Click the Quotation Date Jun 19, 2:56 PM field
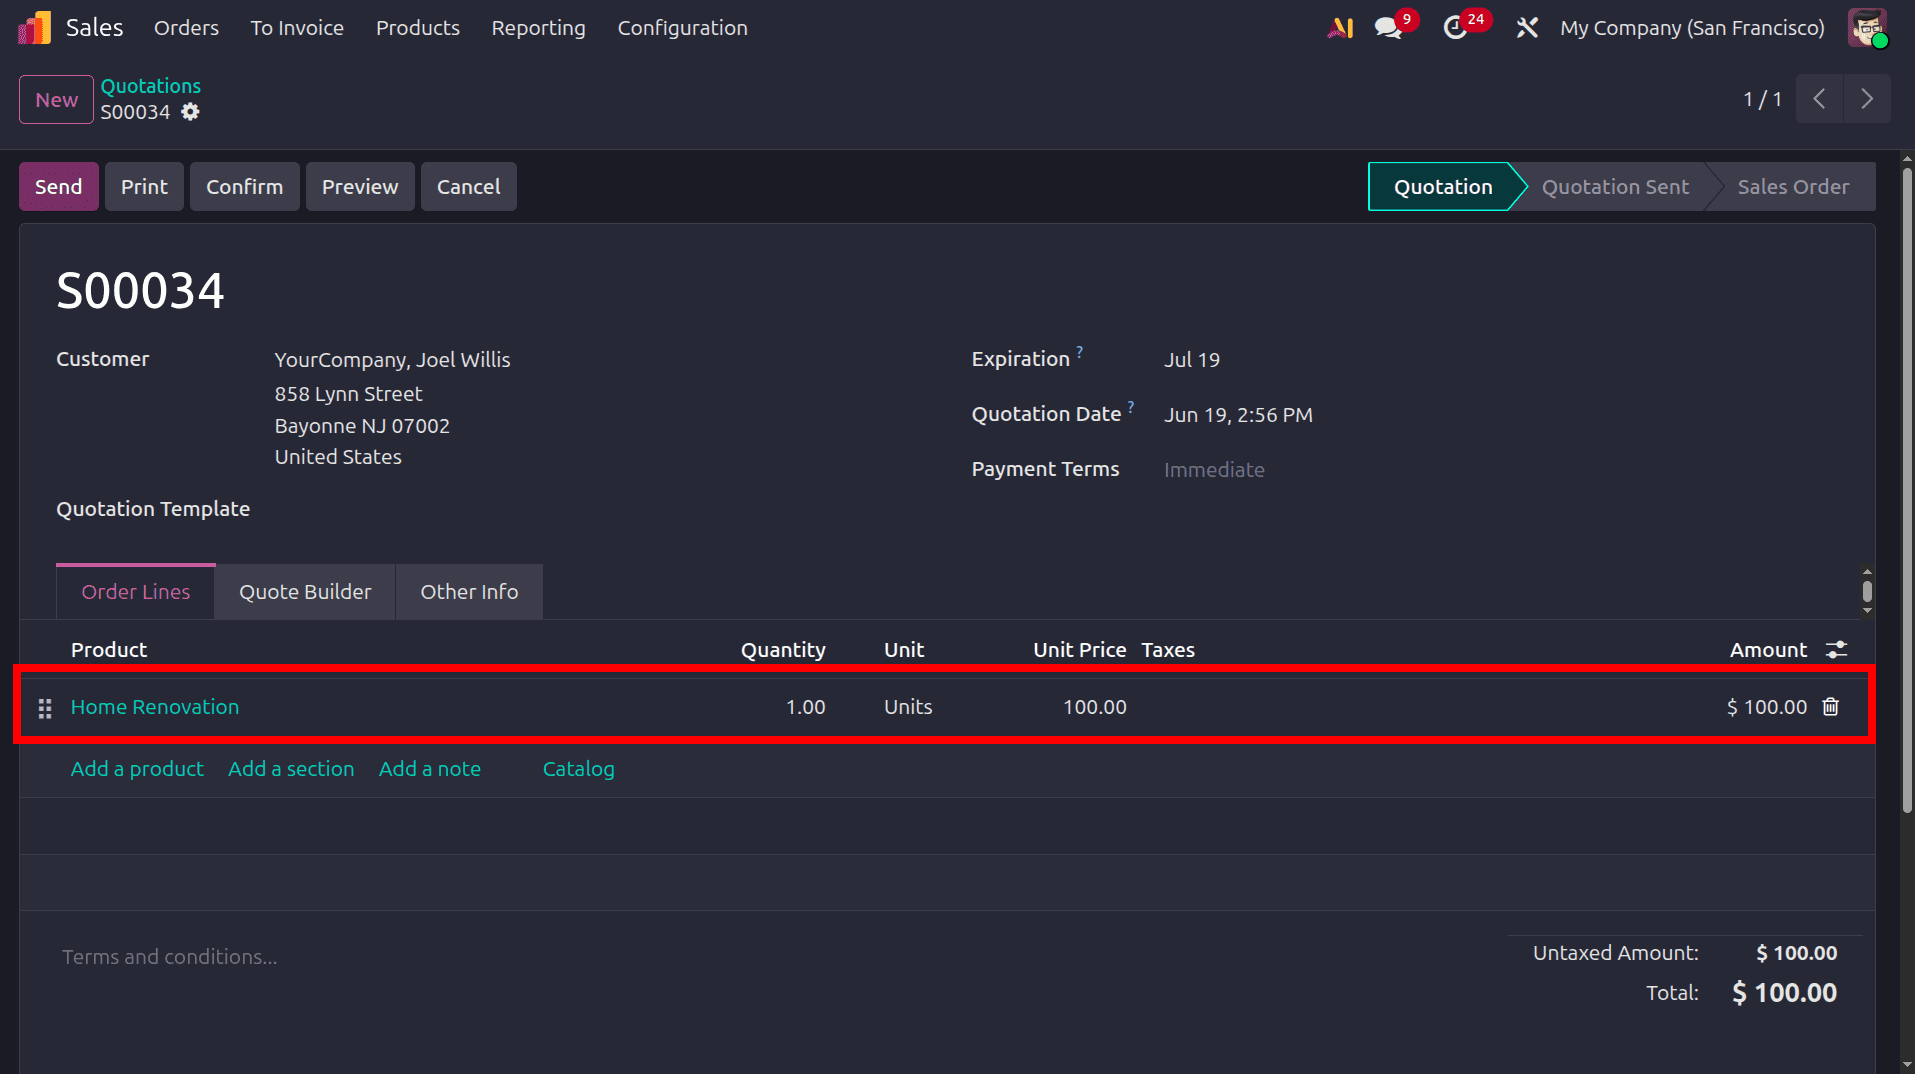 coord(1238,415)
